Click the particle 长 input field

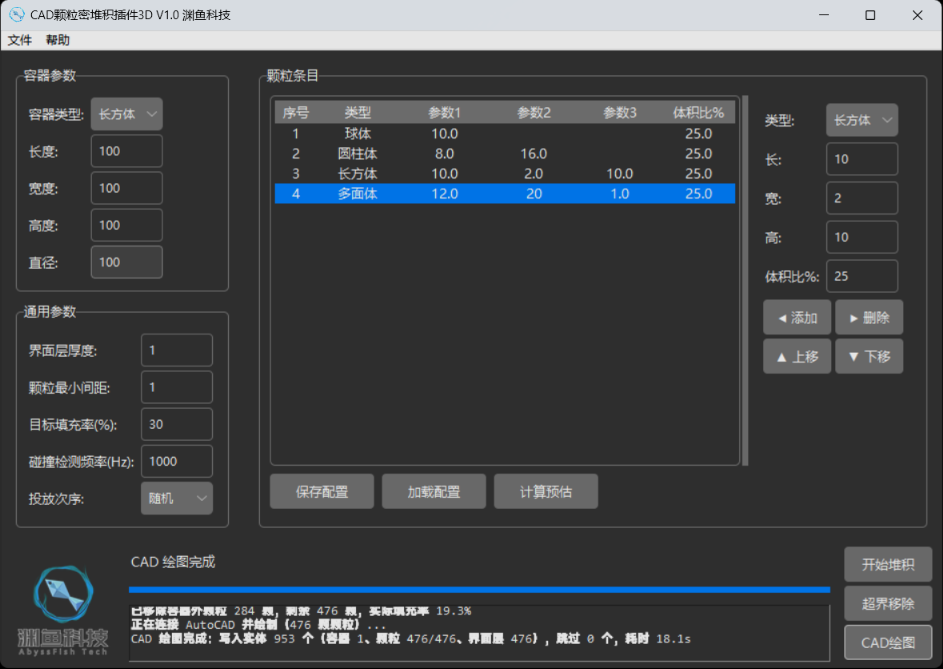point(862,159)
